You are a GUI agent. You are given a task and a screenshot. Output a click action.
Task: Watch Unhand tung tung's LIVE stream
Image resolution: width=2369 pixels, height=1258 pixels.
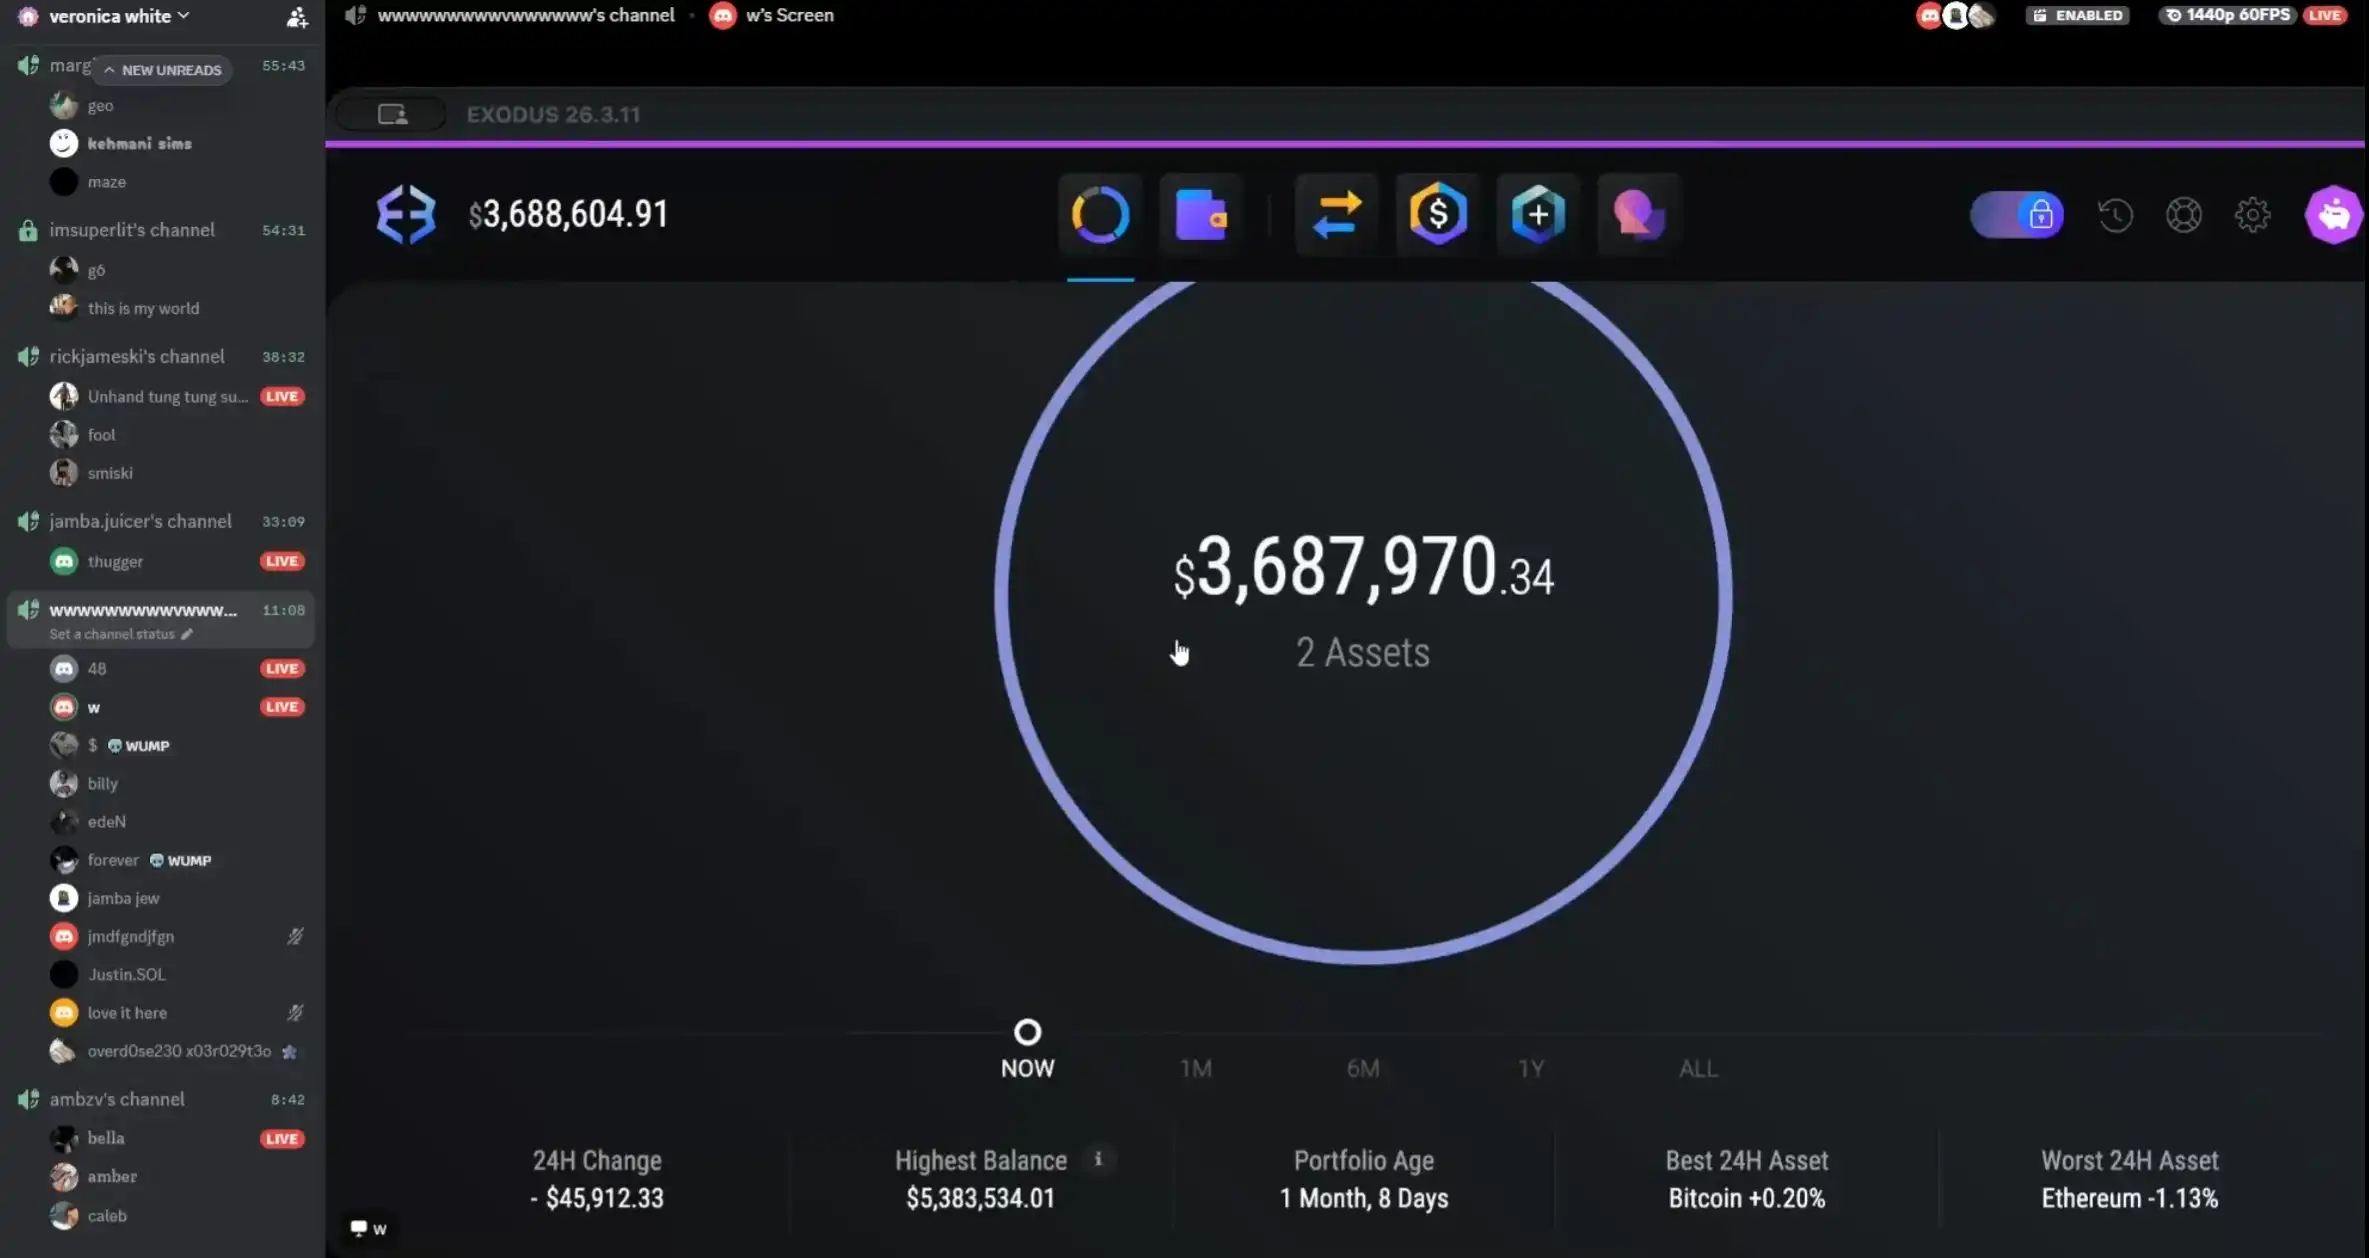(281, 396)
